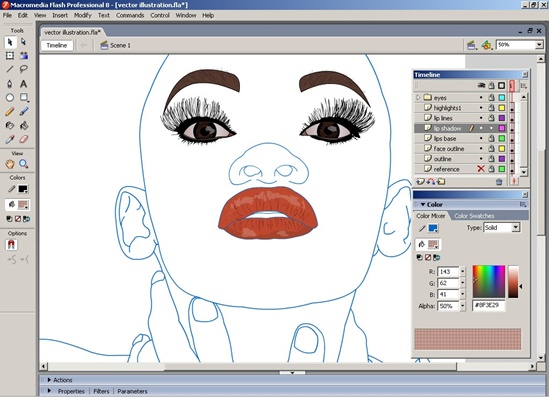
Task: Open the zoom percentage dropdown showing 50%
Action: [x=539, y=45]
